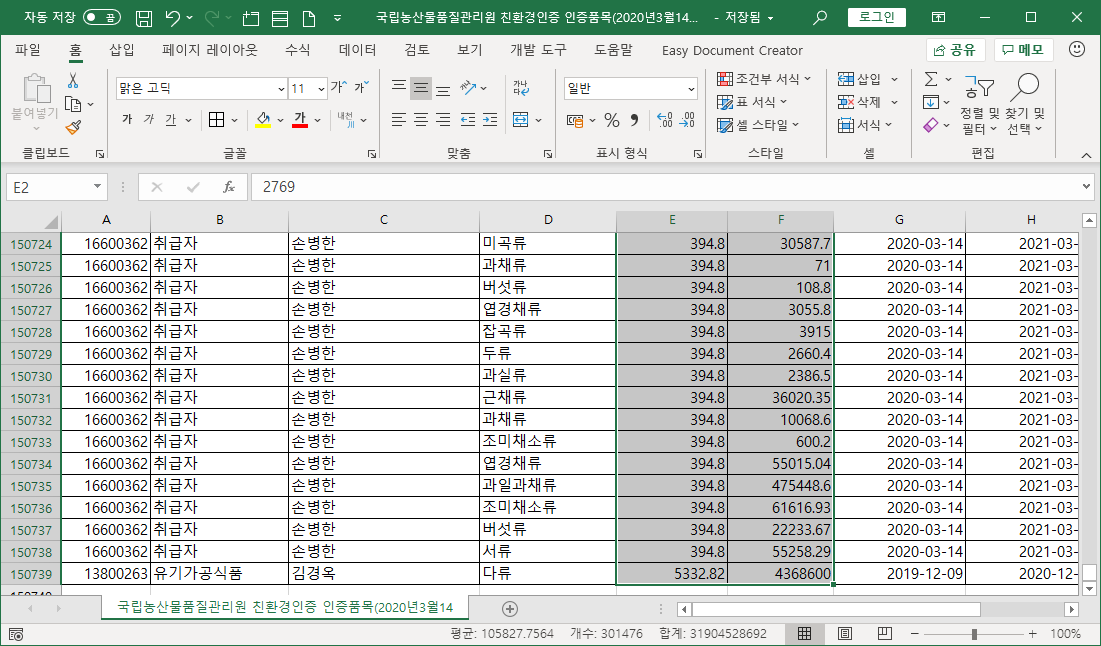Click the Orientation text-angle icon
Viewport: 1101px width, 646px height.
(468, 88)
